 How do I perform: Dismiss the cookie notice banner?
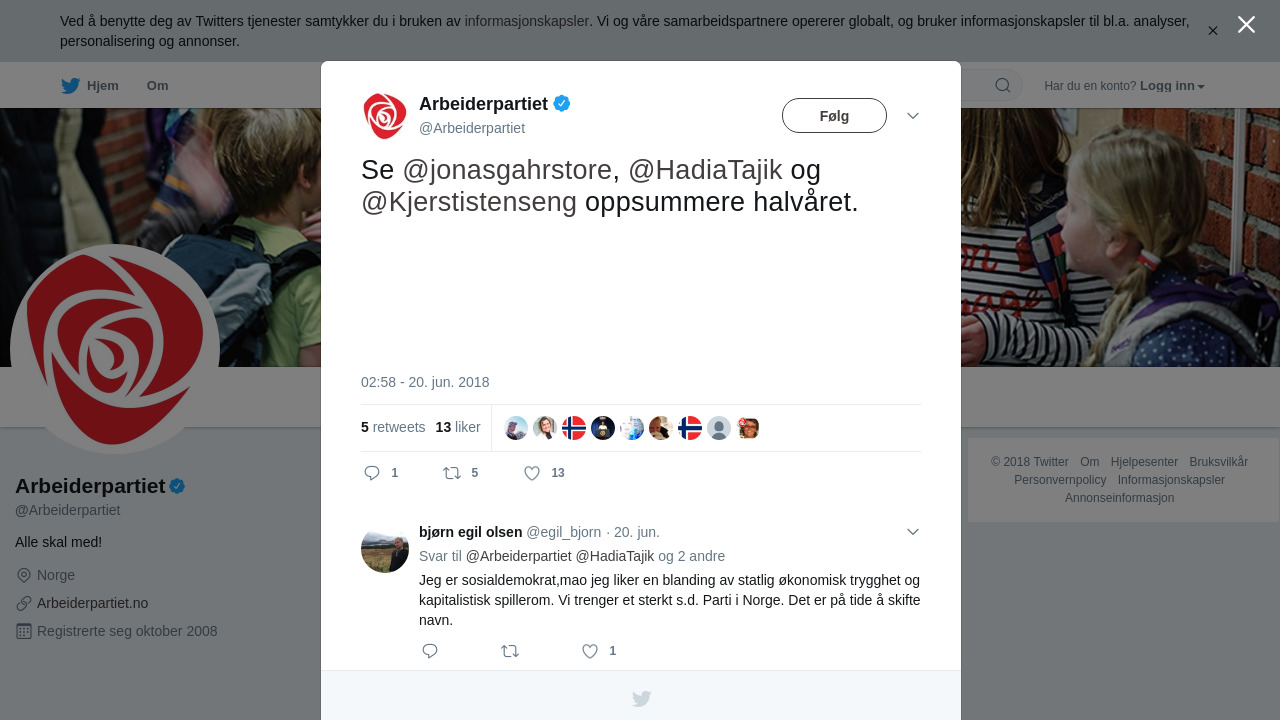point(1213,31)
